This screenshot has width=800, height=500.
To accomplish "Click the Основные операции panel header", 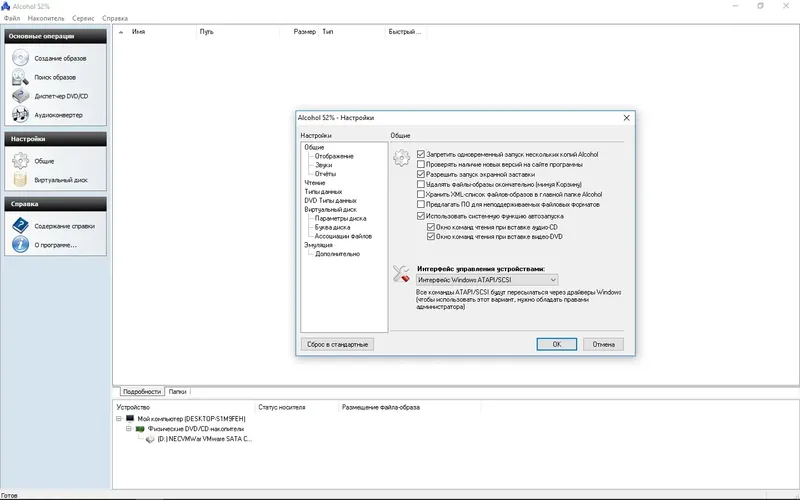I will click(56, 36).
